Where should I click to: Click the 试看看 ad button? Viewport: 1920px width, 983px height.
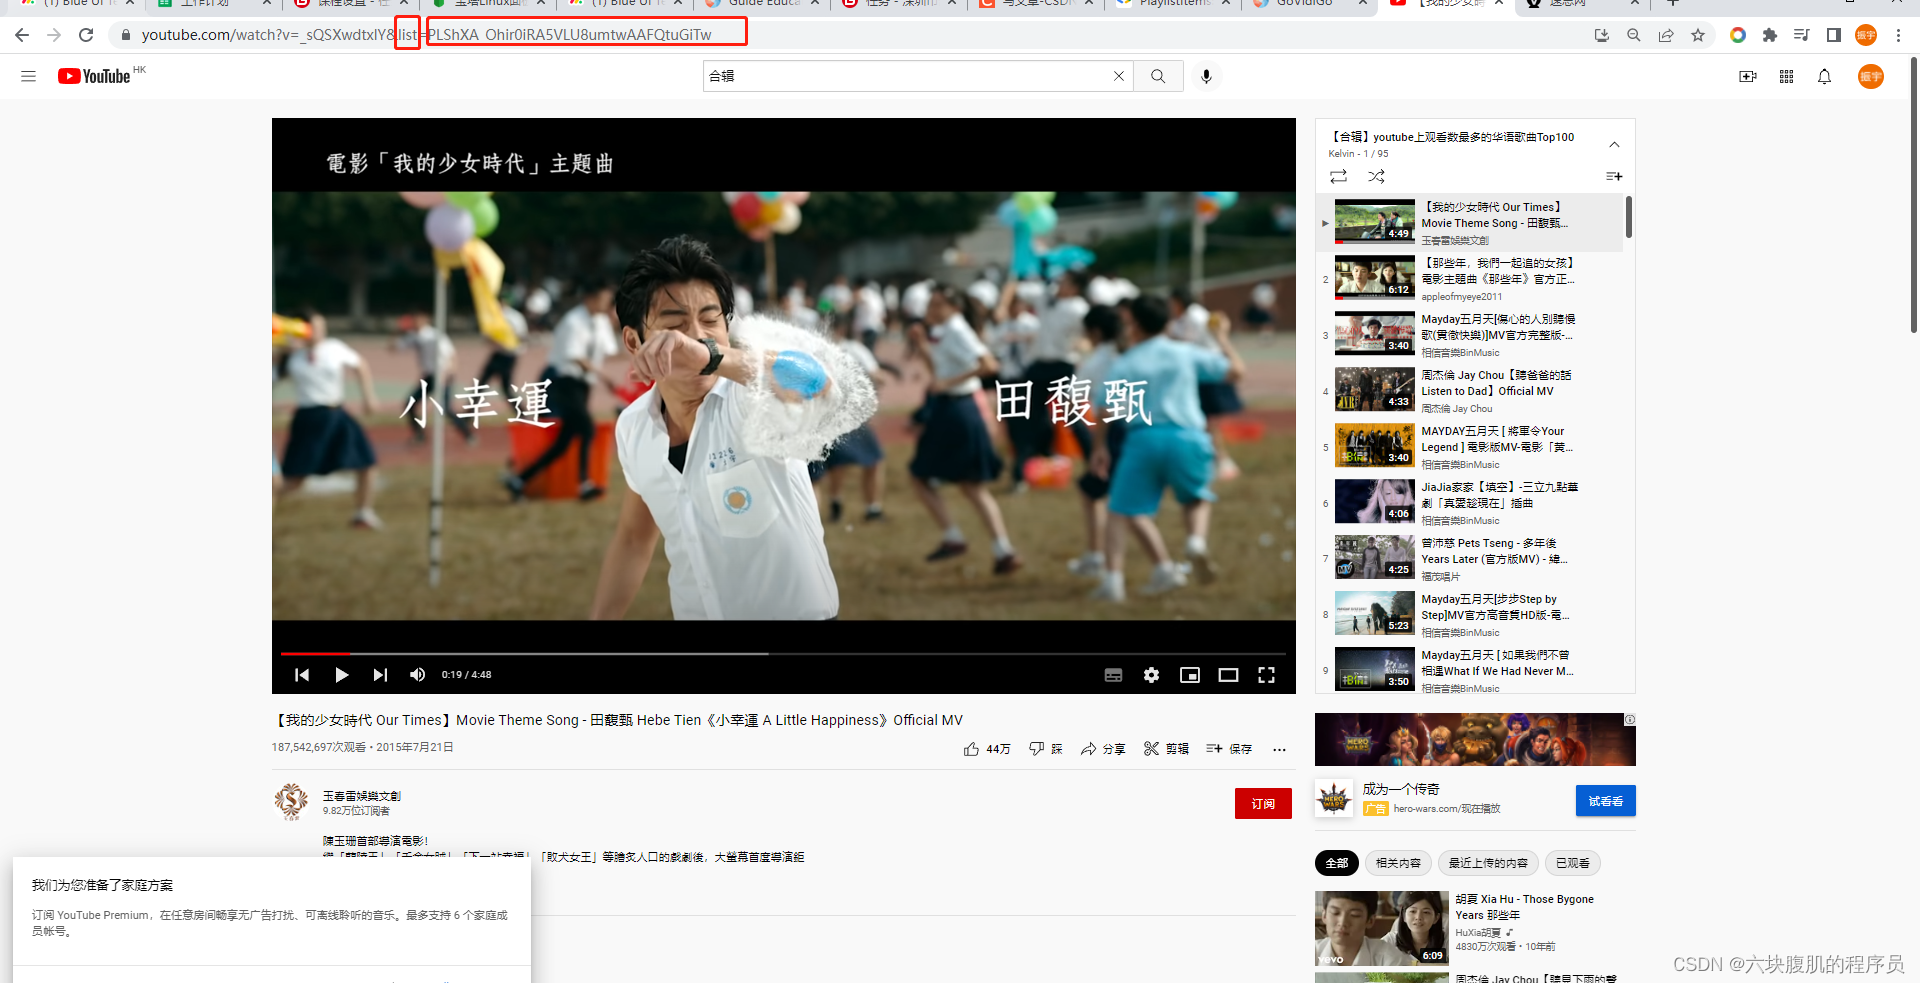(1606, 801)
